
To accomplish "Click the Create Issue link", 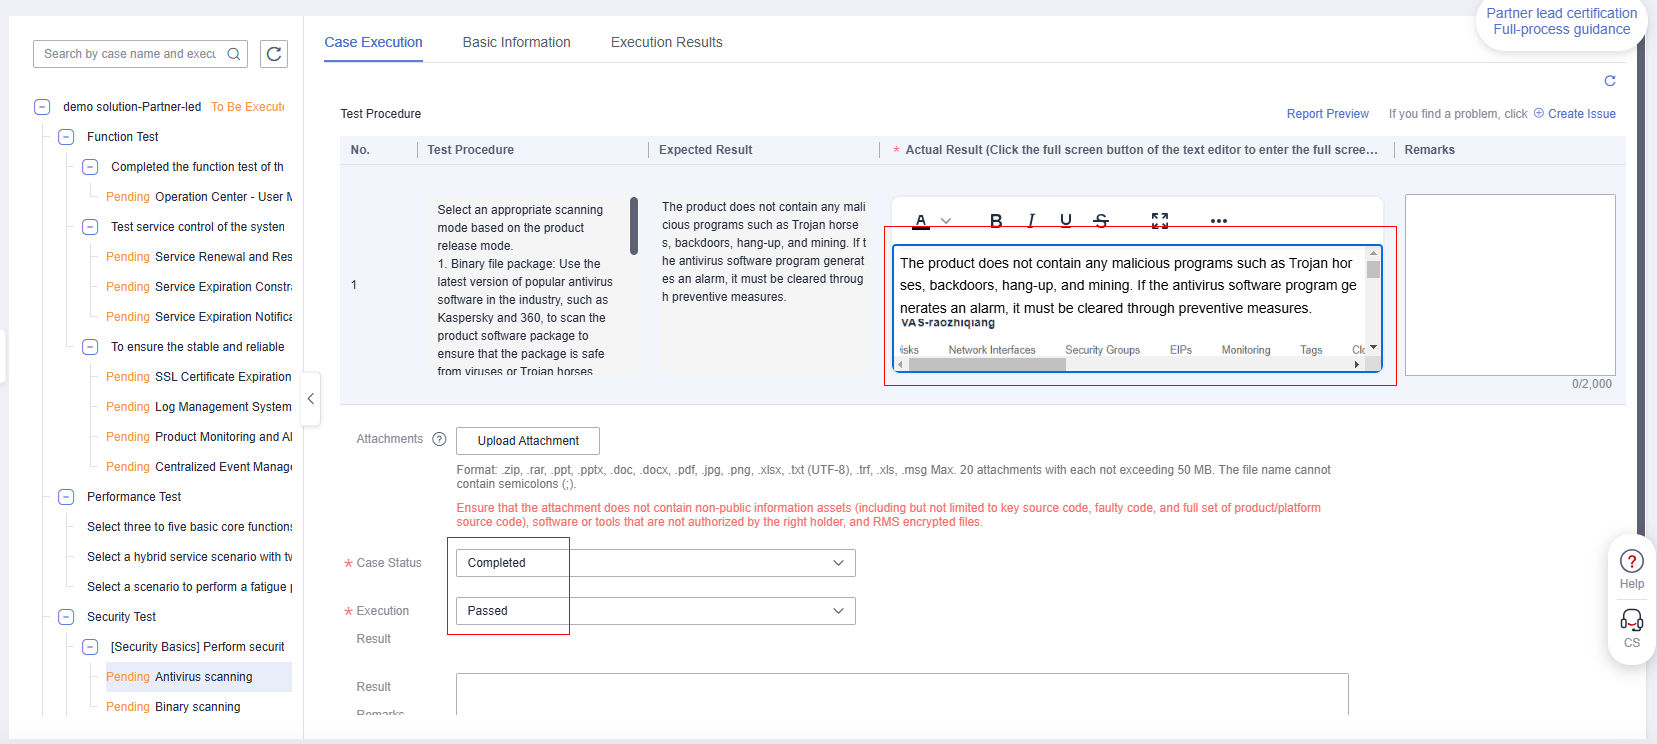I will [x=1581, y=114].
